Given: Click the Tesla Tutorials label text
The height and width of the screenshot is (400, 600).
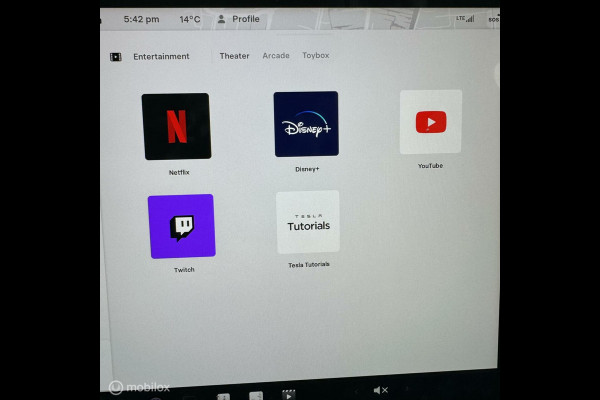Looking at the screenshot, I should (x=309, y=264).
